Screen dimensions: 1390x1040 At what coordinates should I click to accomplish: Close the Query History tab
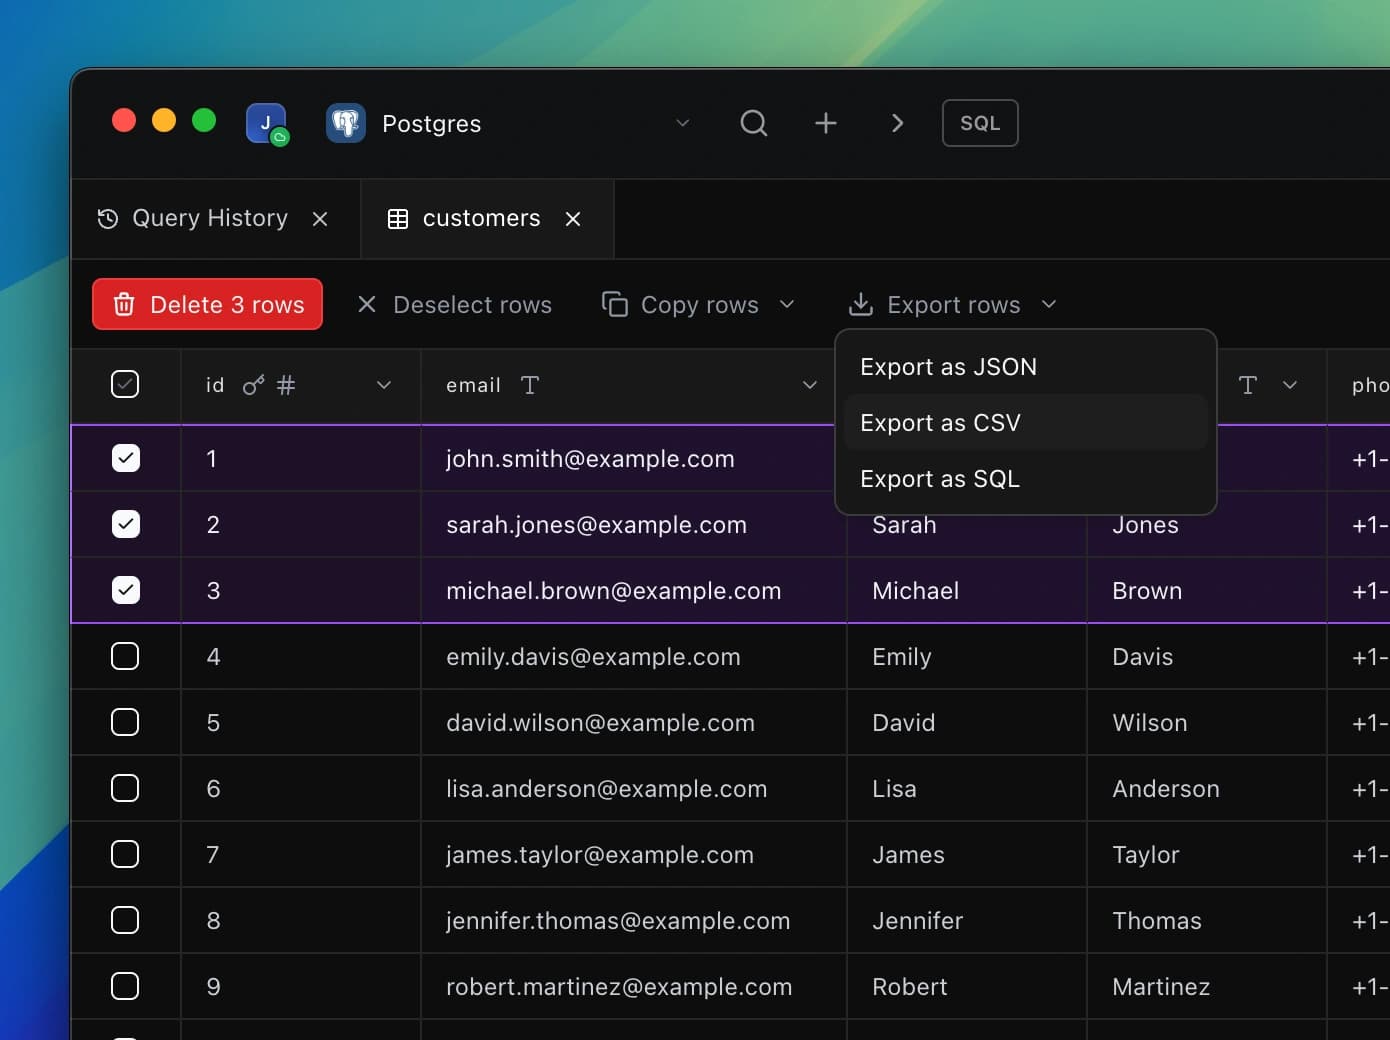(320, 218)
